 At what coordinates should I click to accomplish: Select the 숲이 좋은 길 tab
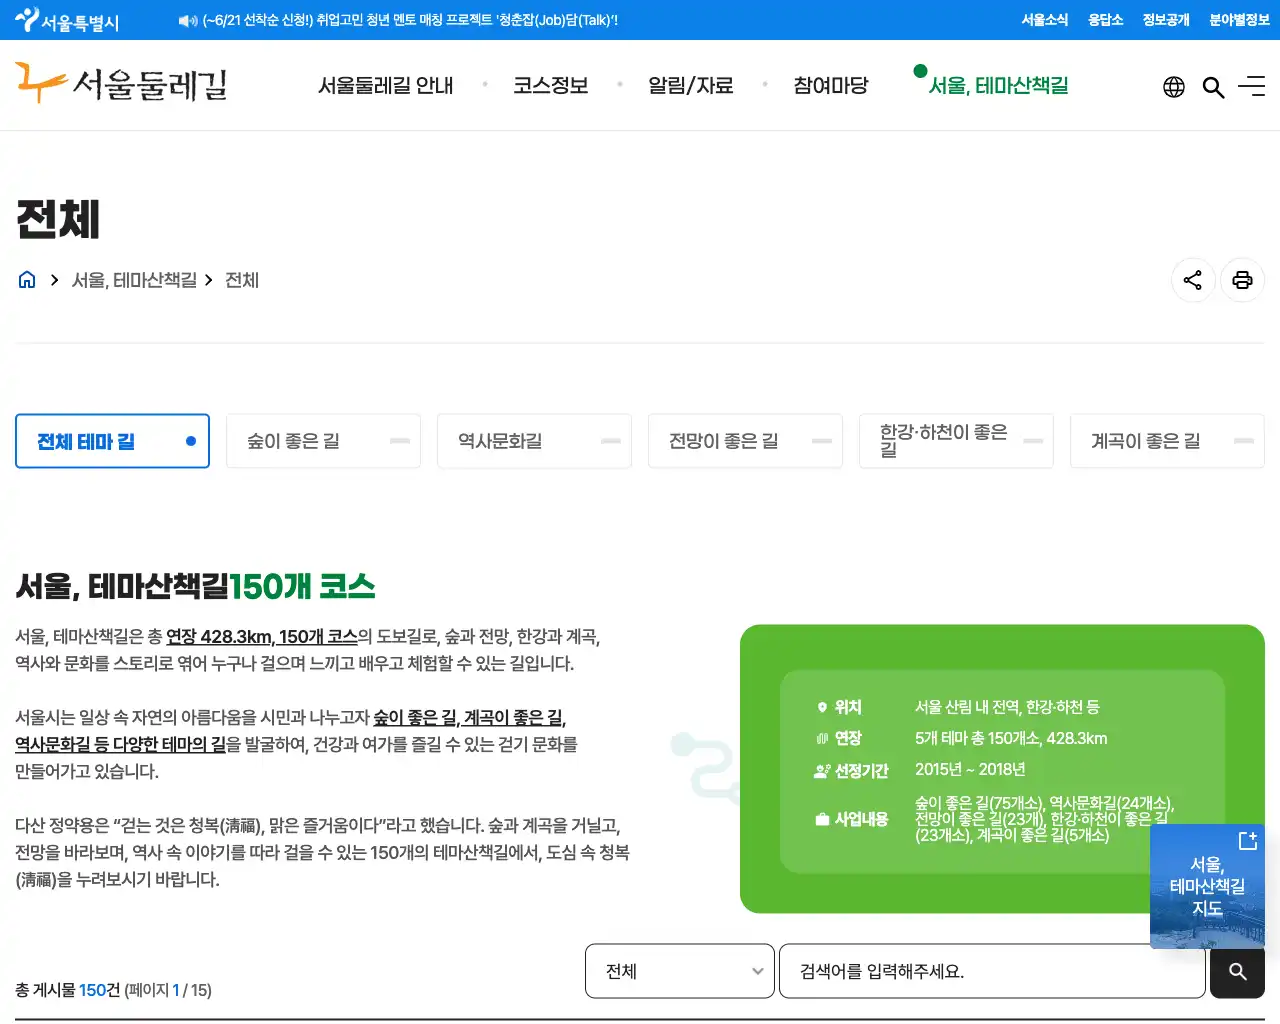pos(323,441)
